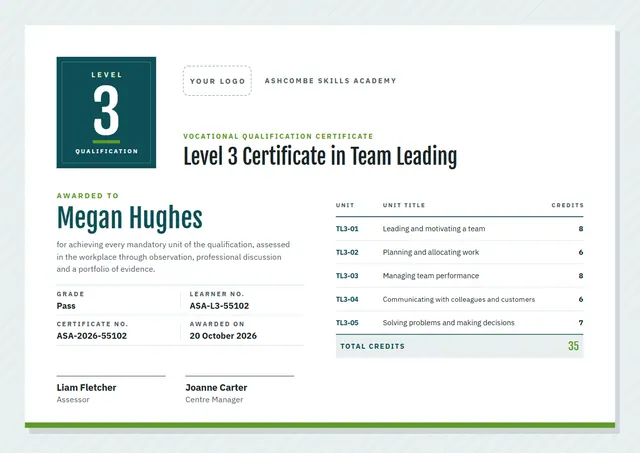Click the Level 3 Certificate in Team Leading title
This screenshot has width=640, height=453.
pyautogui.click(x=320, y=157)
